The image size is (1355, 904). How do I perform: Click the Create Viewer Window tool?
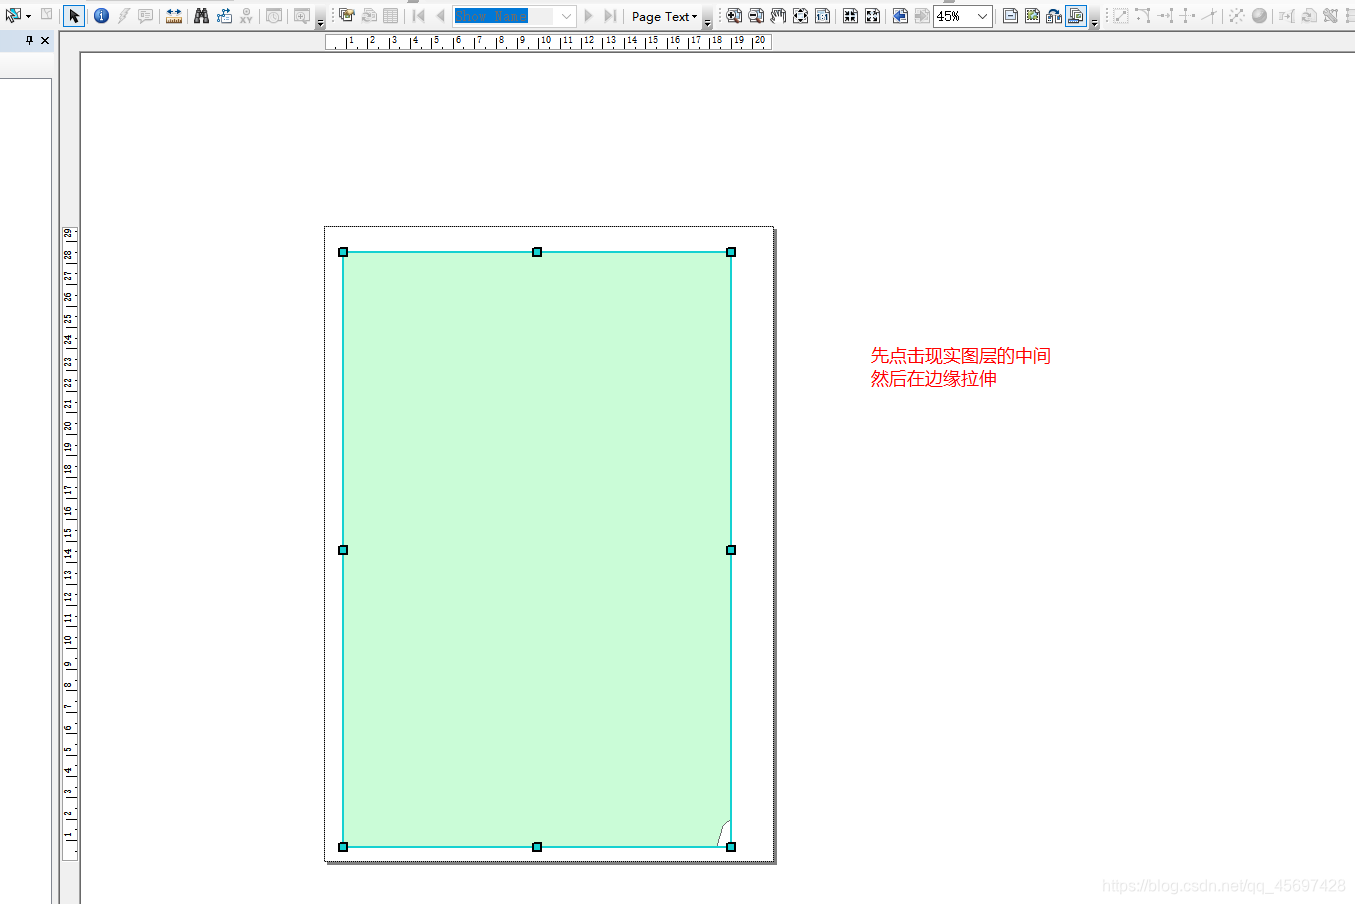click(301, 16)
